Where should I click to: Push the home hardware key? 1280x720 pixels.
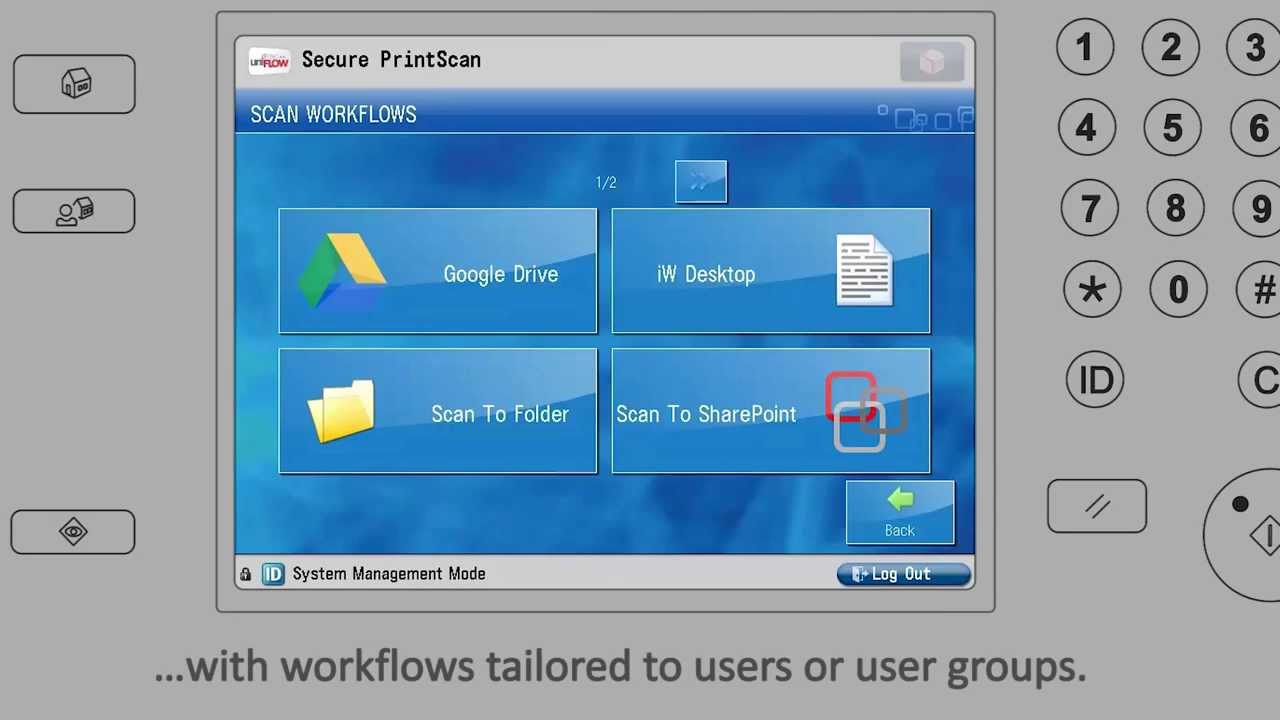pos(74,84)
